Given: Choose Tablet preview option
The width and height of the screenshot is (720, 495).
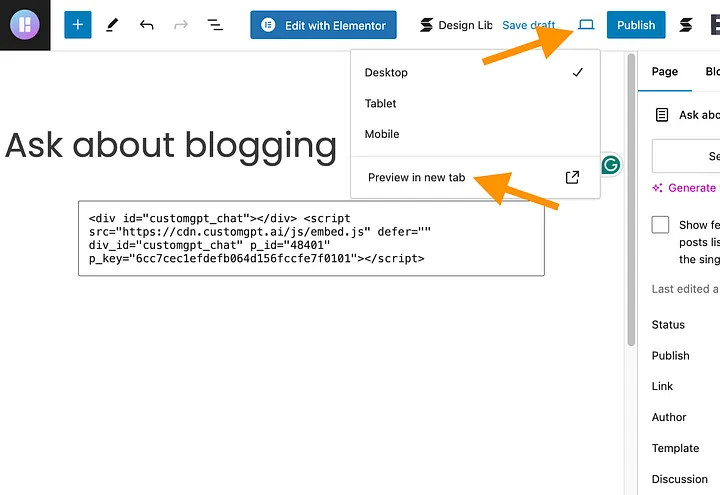Looking at the screenshot, I should pyautogui.click(x=381, y=104).
